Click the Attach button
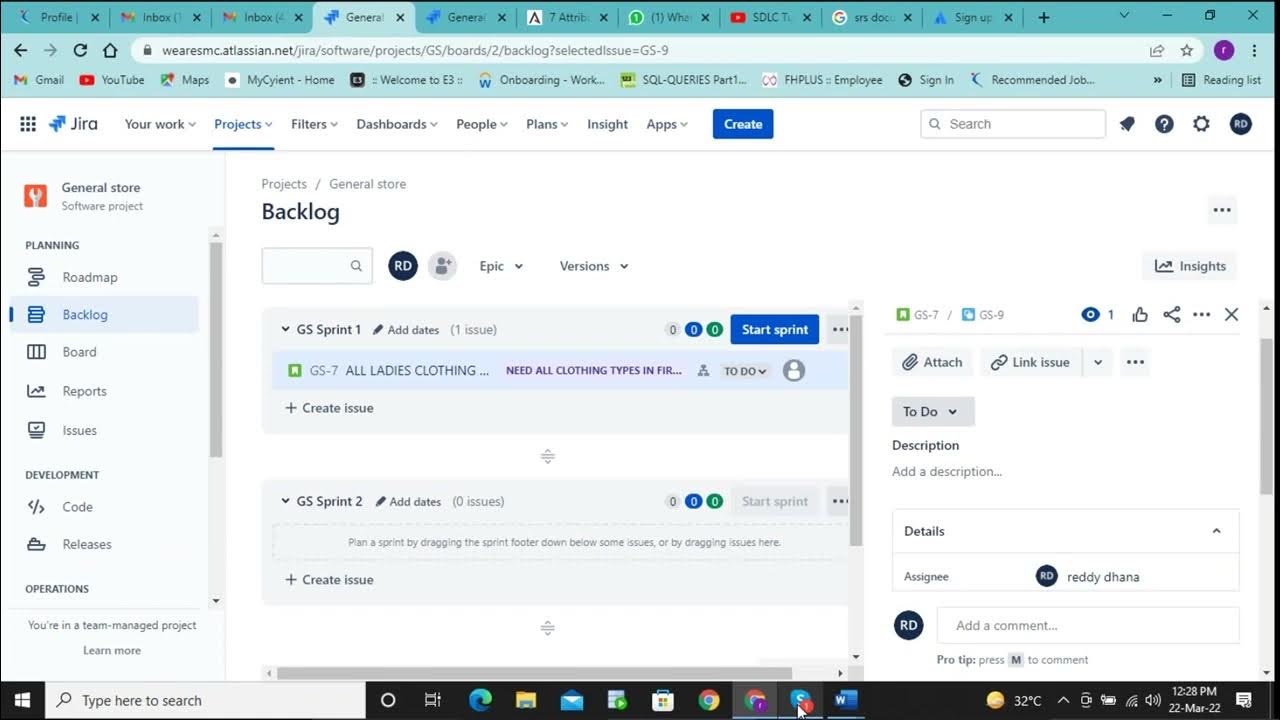Screen dimensions: 1280x720 (x=932, y=362)
